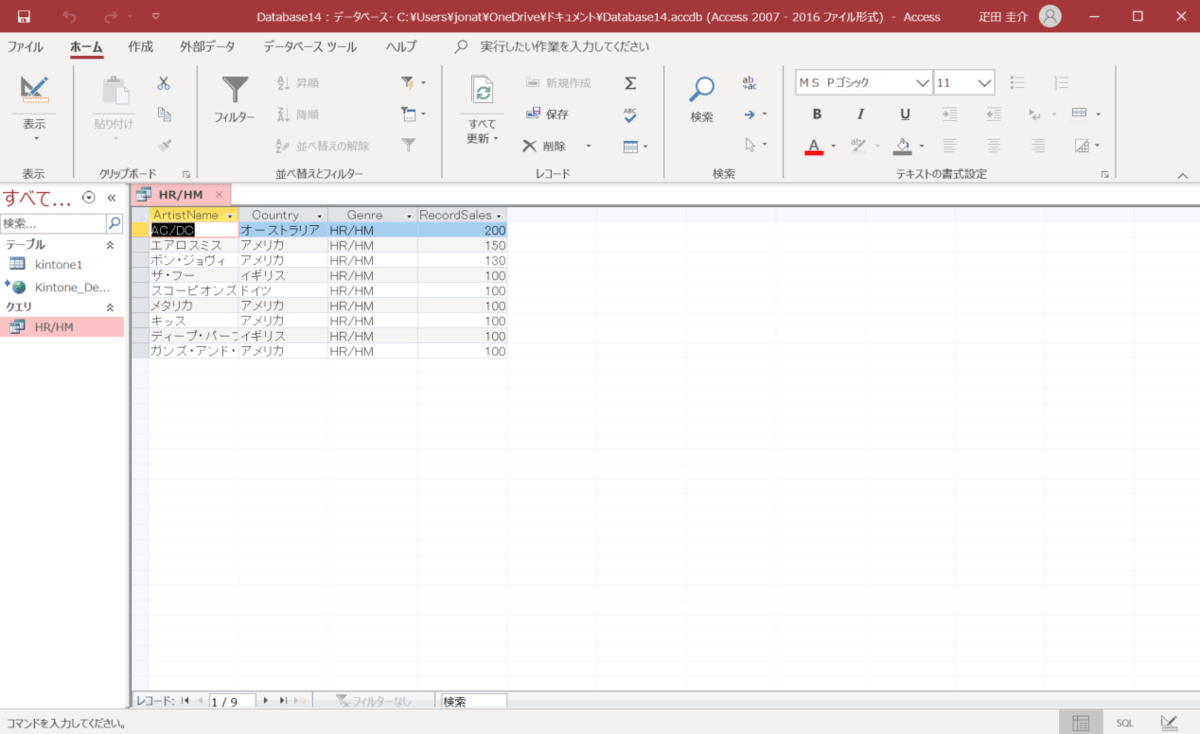Select HR/HM query in navigation pane

tap(62, 327)
